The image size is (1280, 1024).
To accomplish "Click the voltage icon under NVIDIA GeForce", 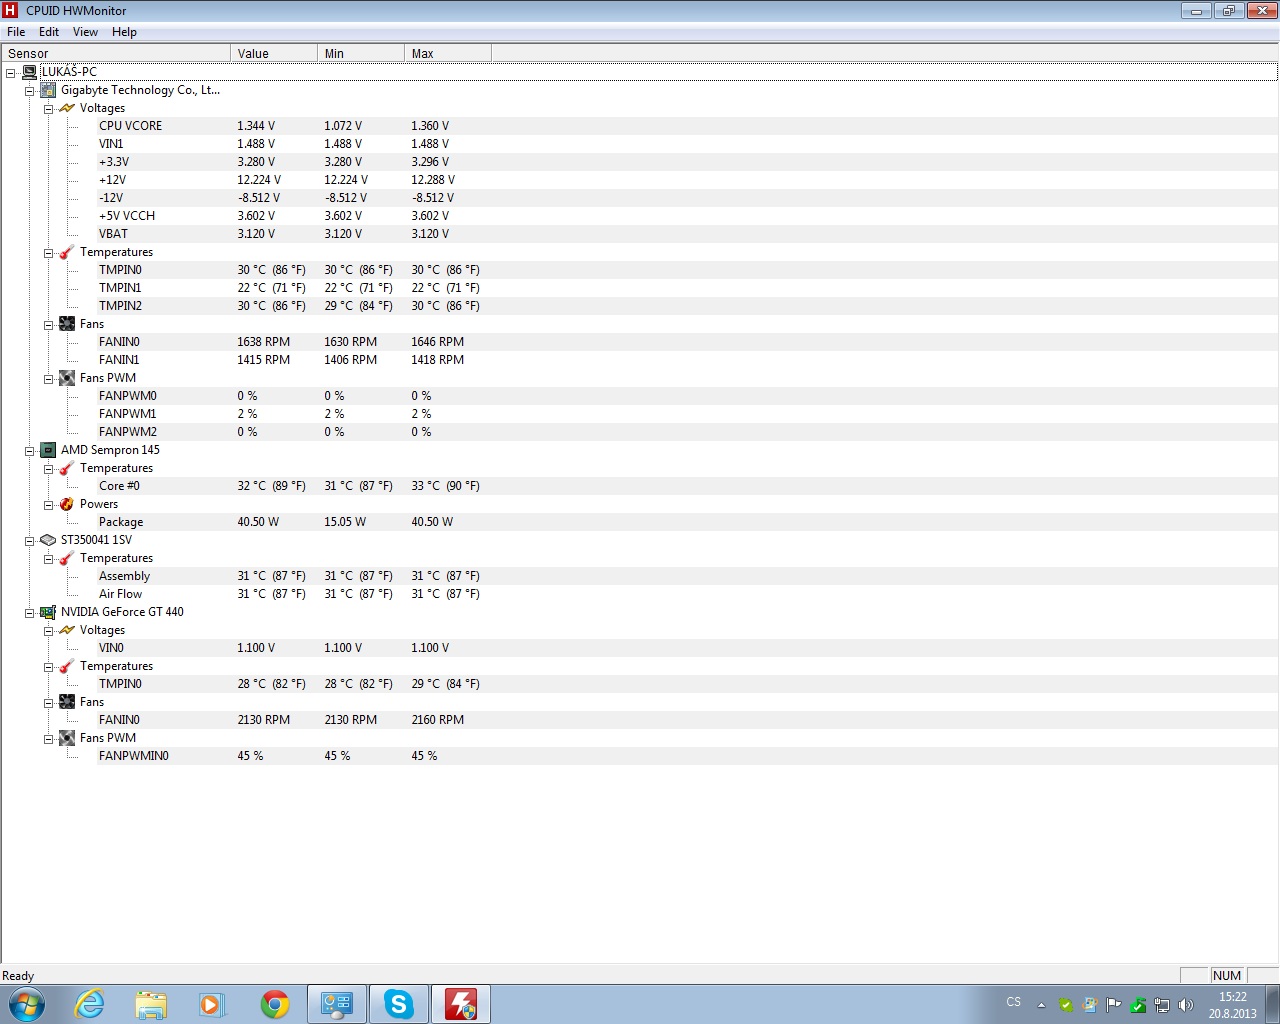I will [x=67, y=630].
